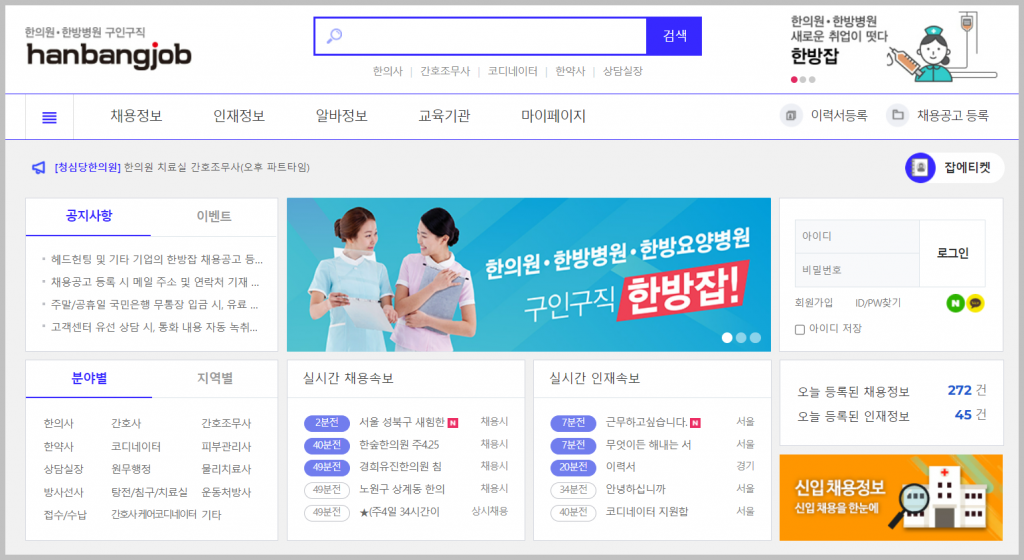Select 원무행정 category

[131, 469]
